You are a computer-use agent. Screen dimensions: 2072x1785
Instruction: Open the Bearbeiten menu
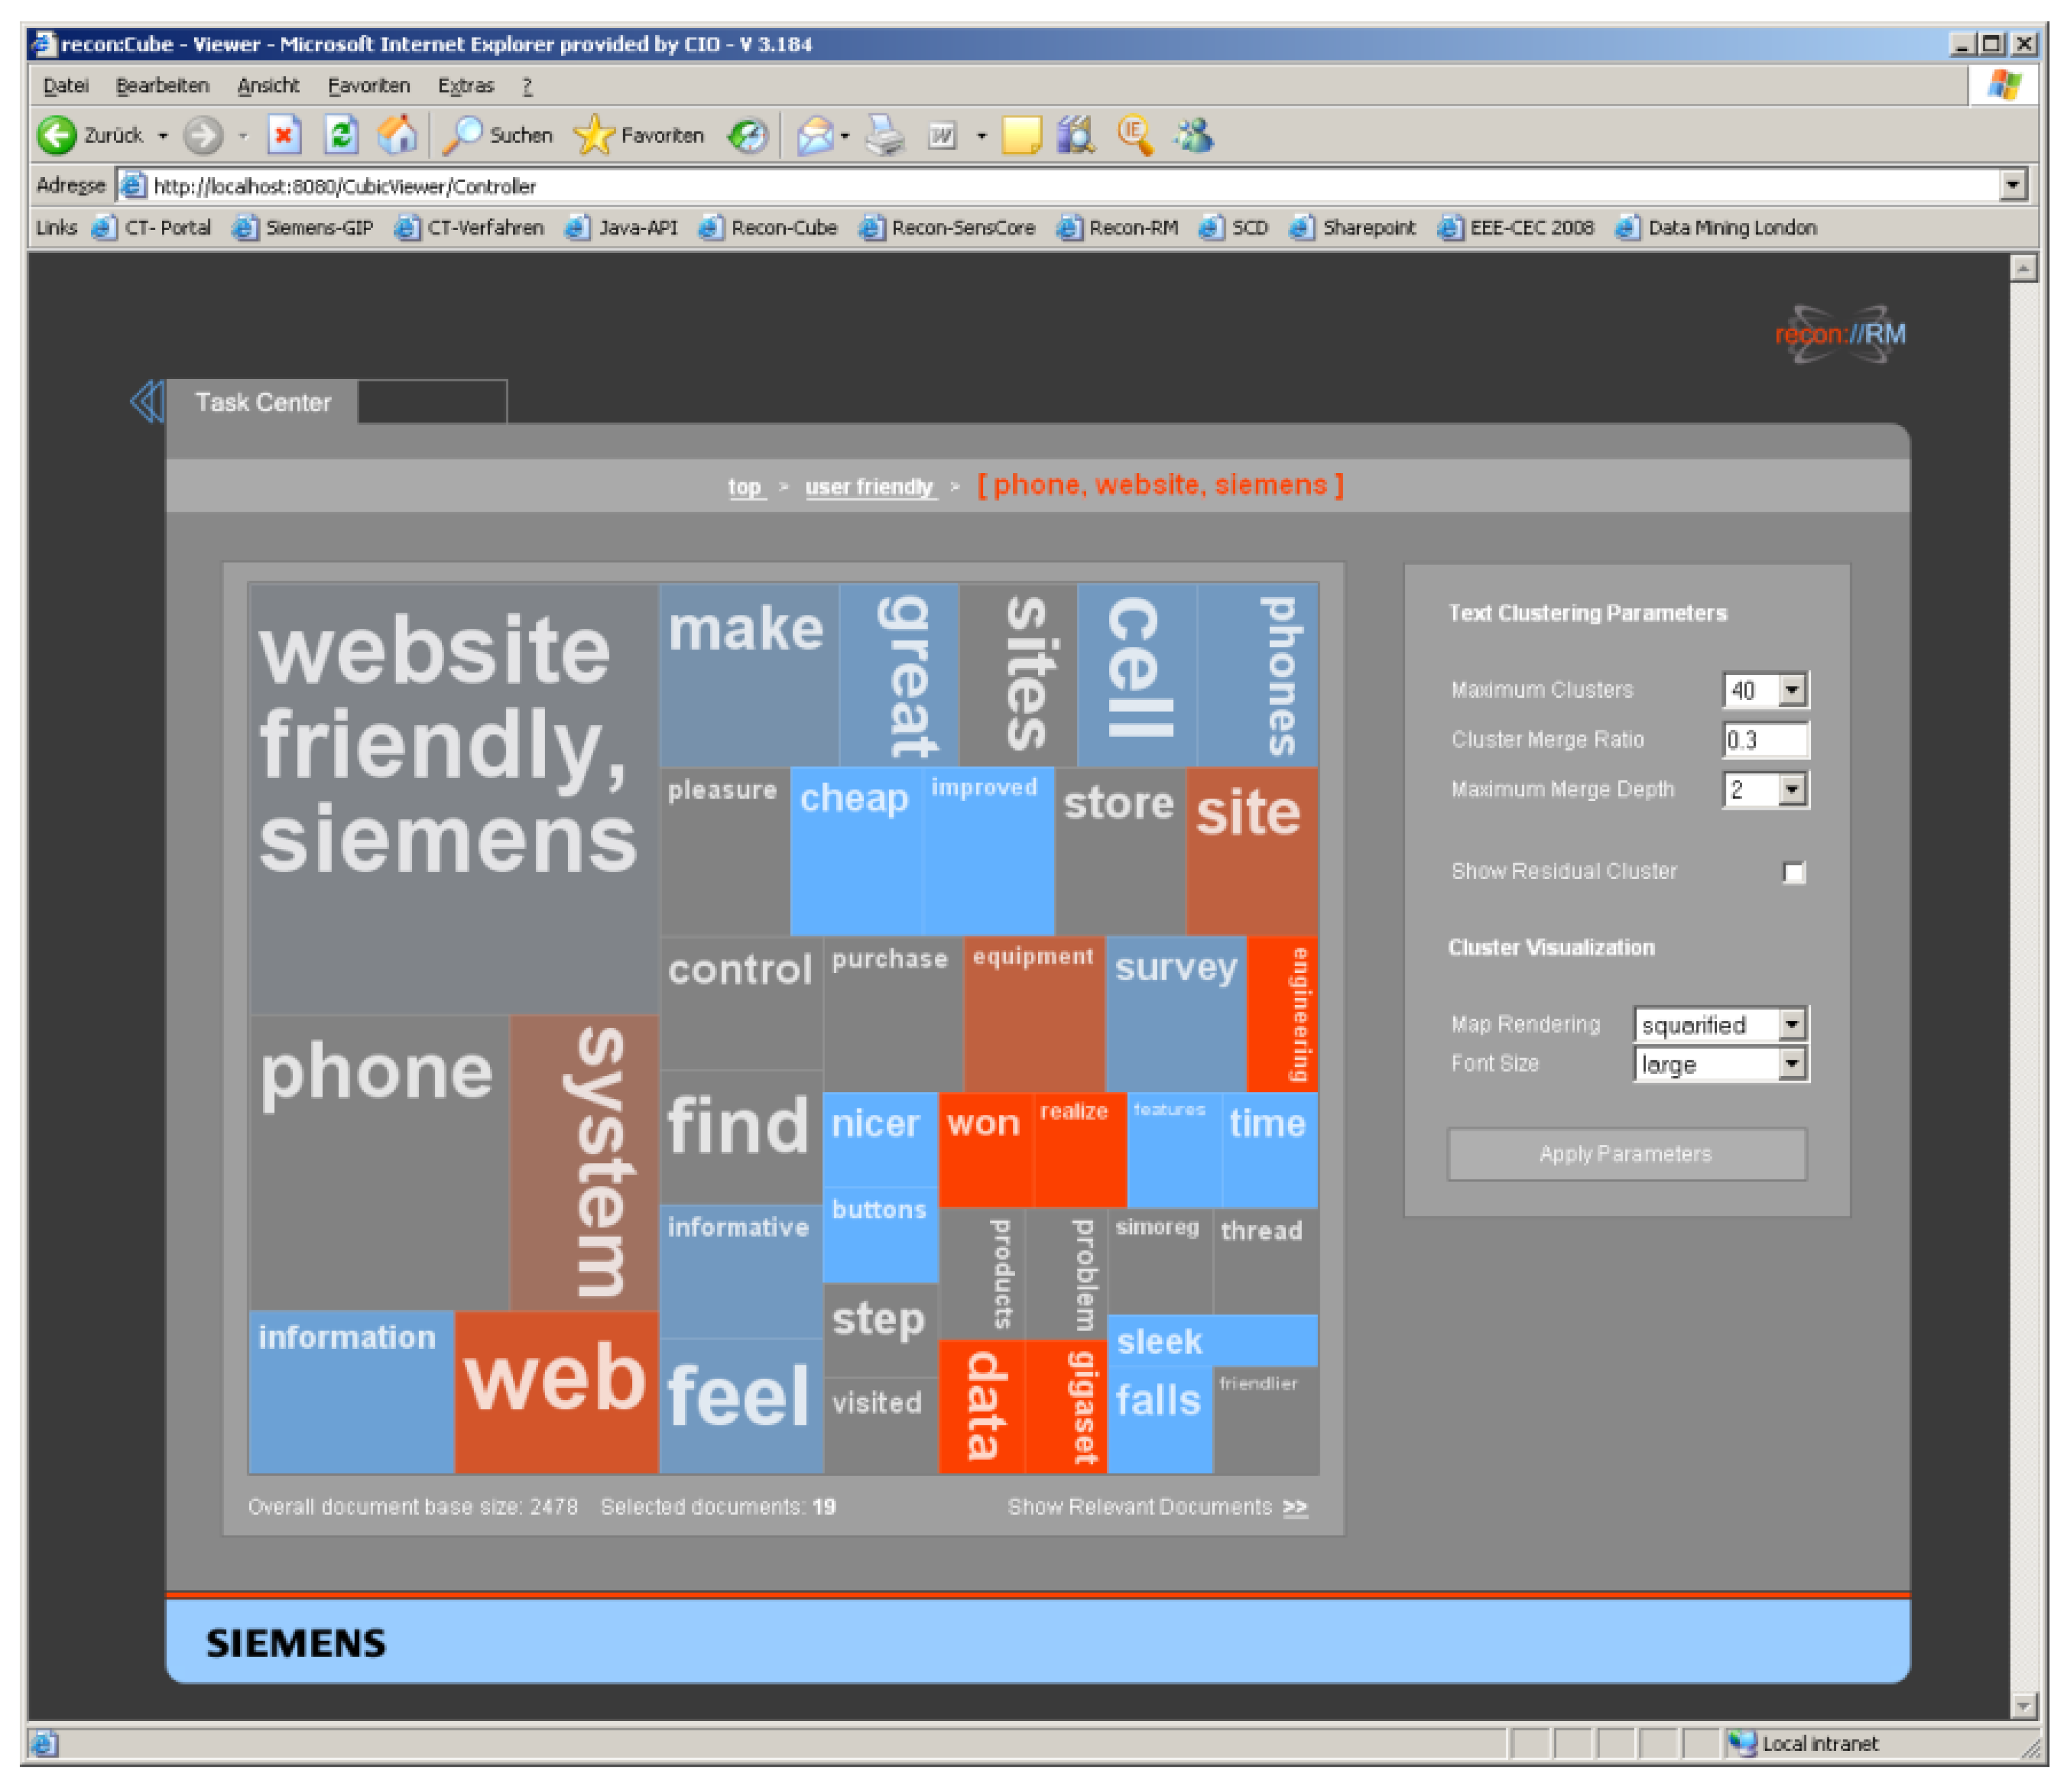(x=163, y=86)
